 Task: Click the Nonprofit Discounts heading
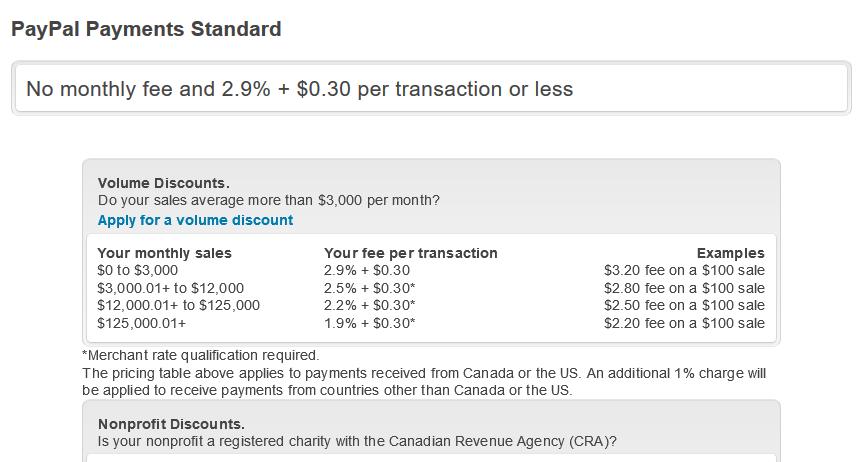click(x=171, y=424)
